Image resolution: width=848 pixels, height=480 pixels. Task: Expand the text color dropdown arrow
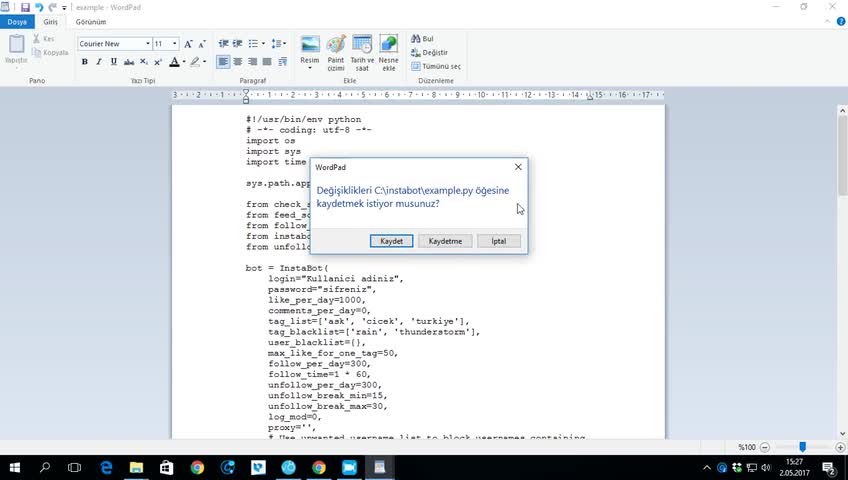184,62
